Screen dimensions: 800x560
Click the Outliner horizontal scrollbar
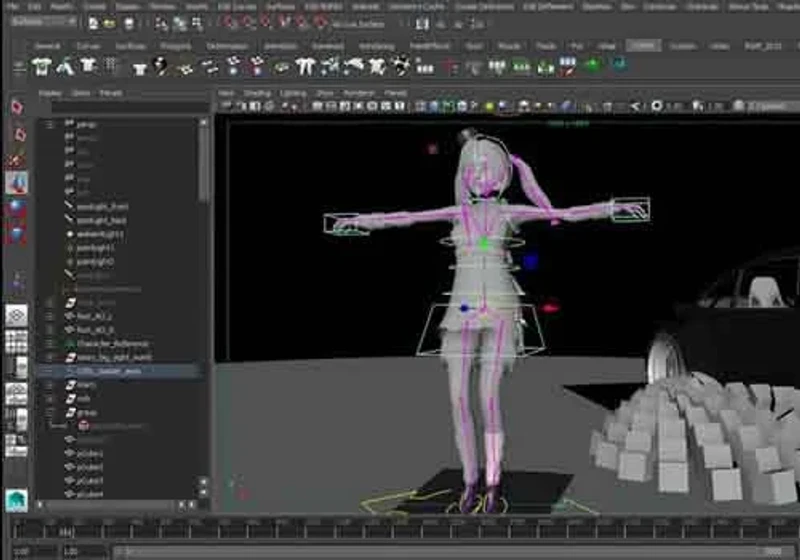[109, 505]
